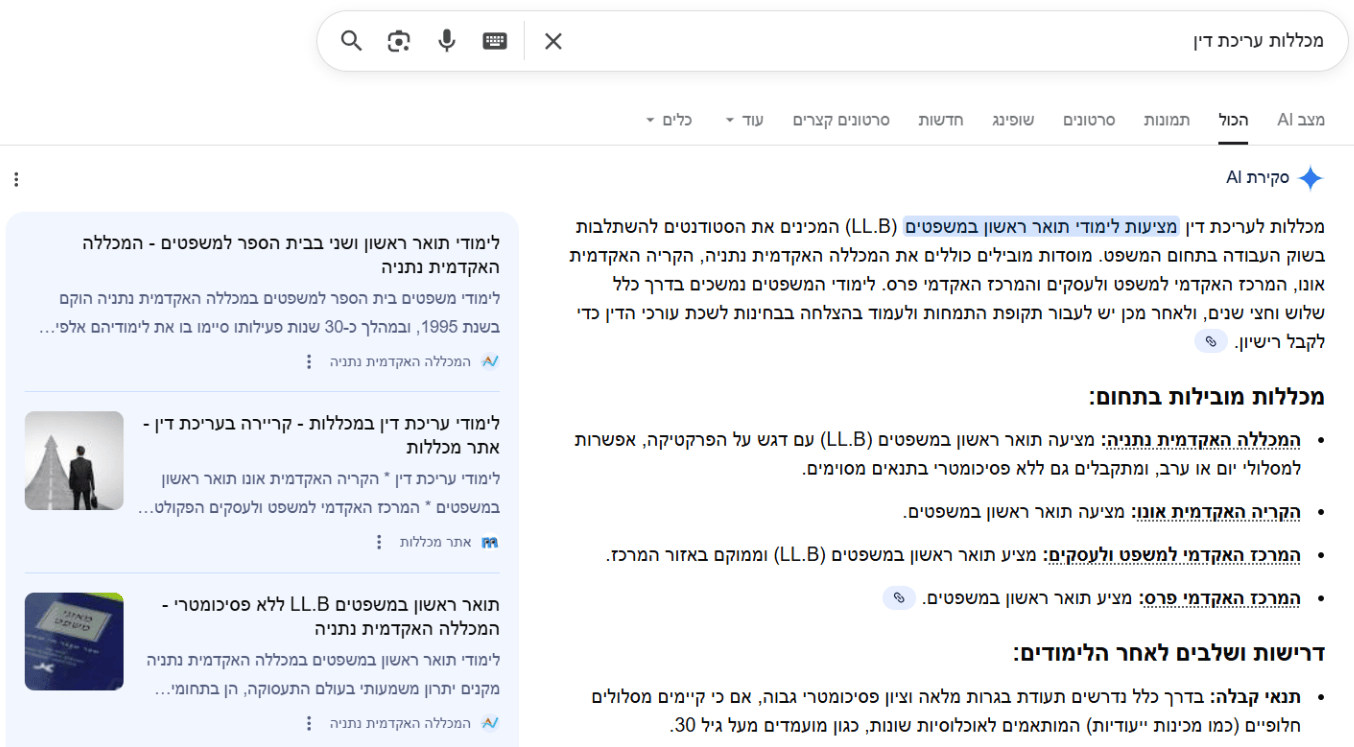This screenshot has width=1354, height=747.
Task: Open AI overview three-dot options menu
Action: pos(16,179)
